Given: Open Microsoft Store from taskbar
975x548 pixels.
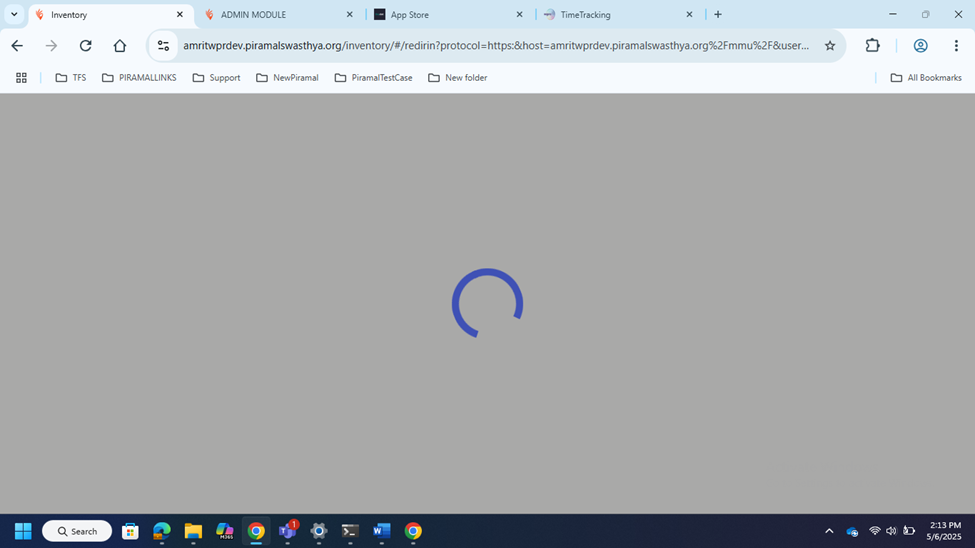Looking at the screenshot, I should (130, 531).
